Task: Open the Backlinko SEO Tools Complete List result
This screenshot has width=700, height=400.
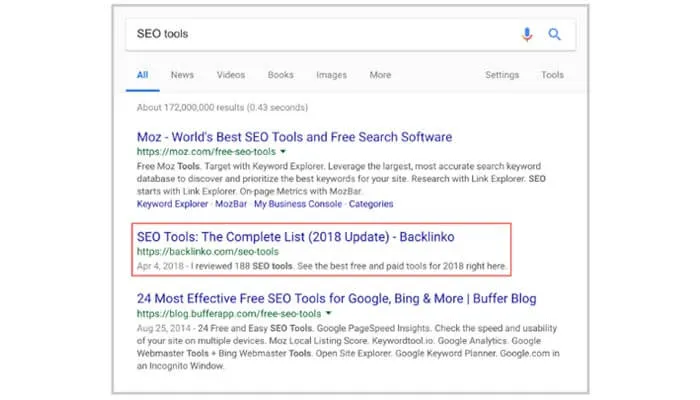Action: 296,237
